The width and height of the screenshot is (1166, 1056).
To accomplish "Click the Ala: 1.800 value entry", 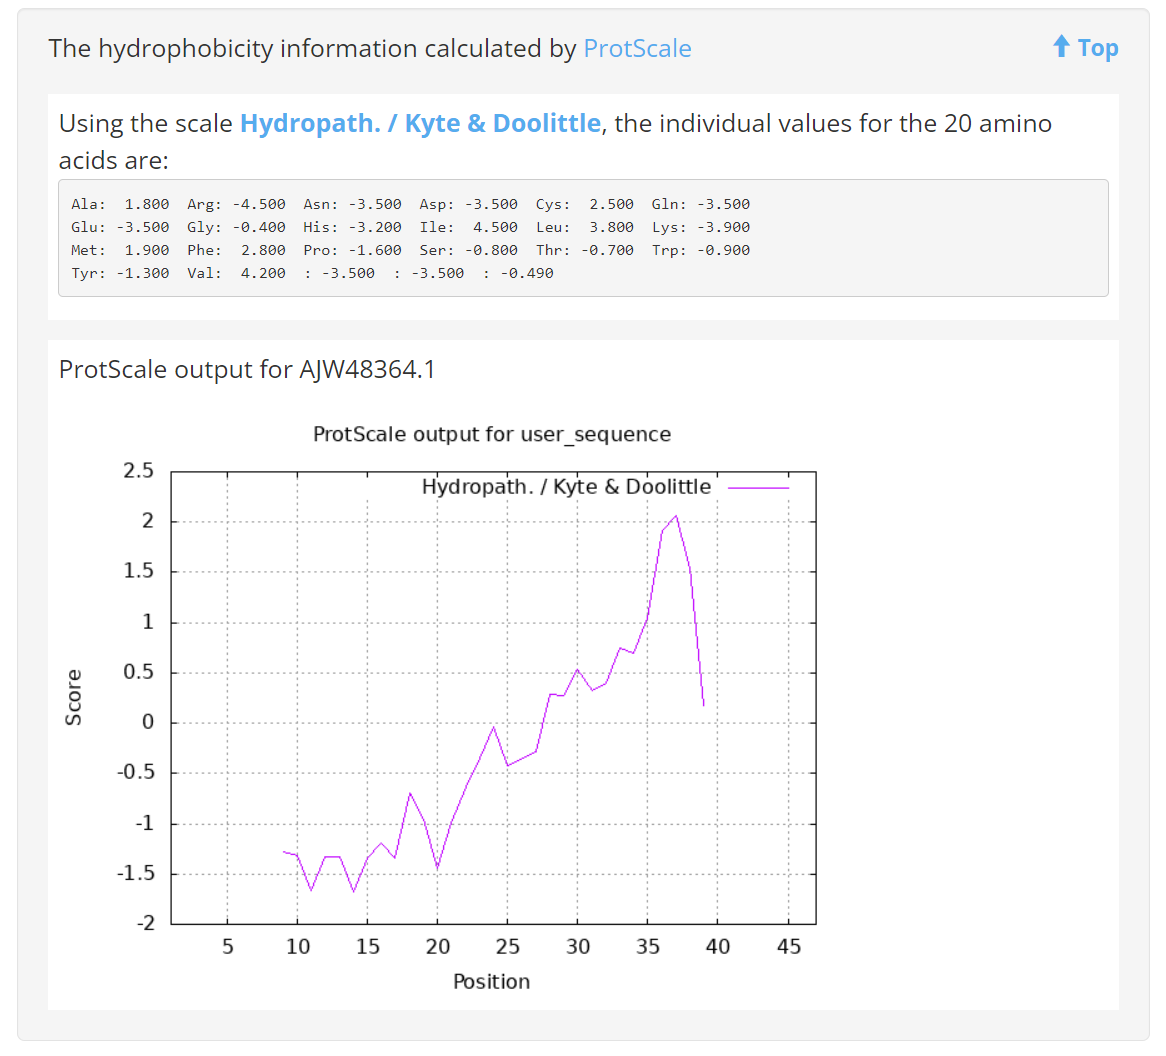I will (120, 204).
